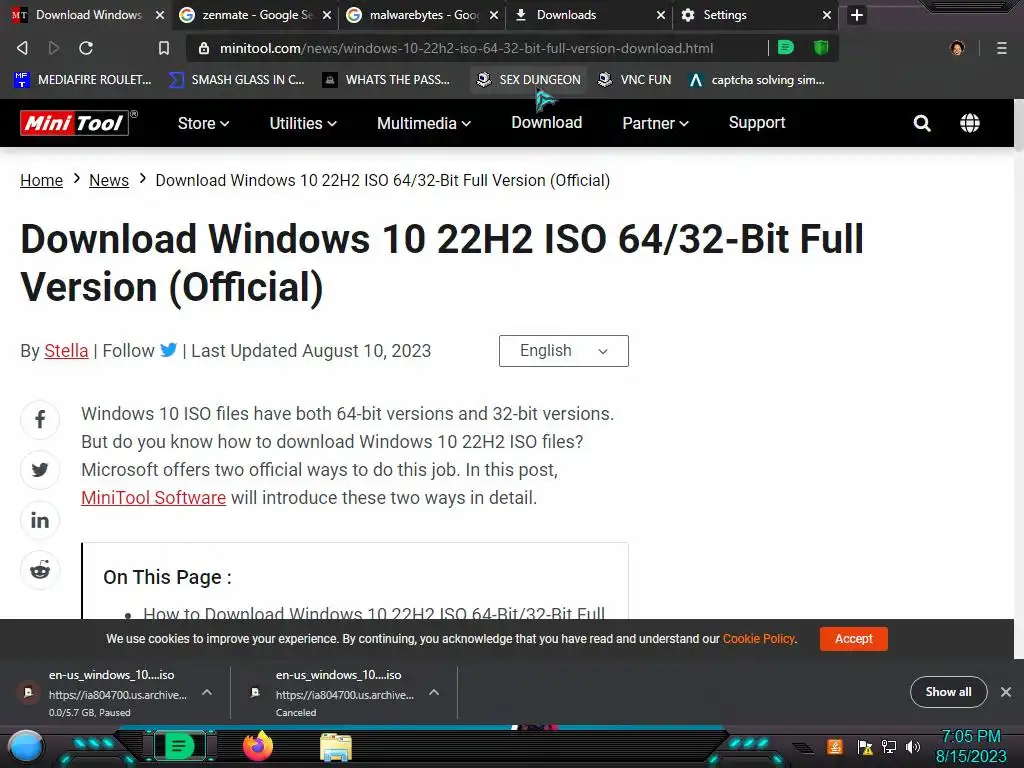This screenshot has height=768, width=1024.
Task: Switch to the malwarebytes Google tab
Action: (423, 15)
